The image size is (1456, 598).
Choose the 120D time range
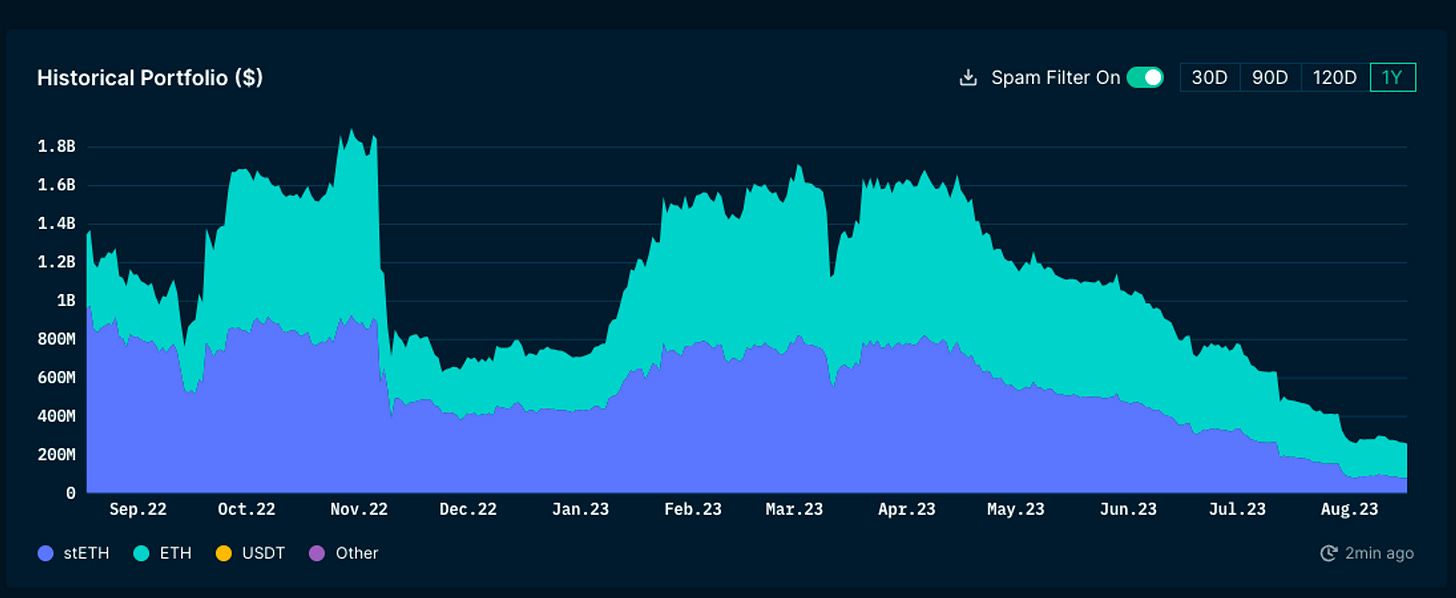1334,78
